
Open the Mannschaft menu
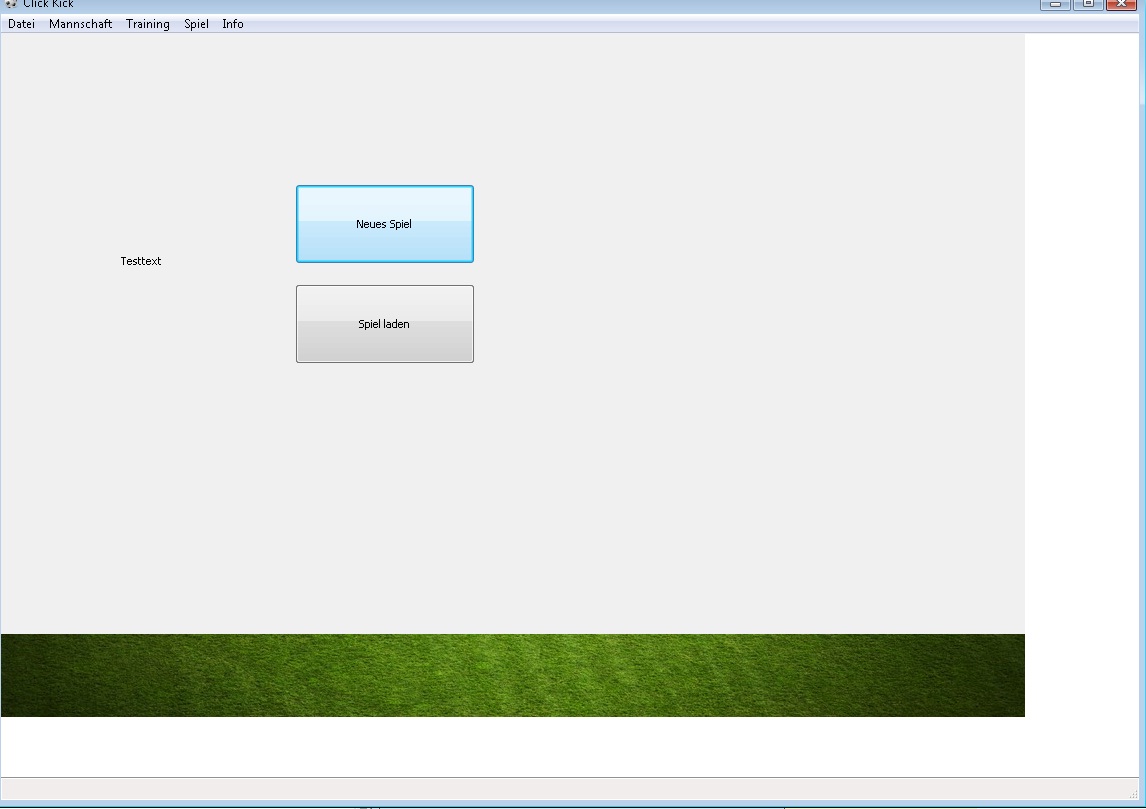(x=80, y=24)
